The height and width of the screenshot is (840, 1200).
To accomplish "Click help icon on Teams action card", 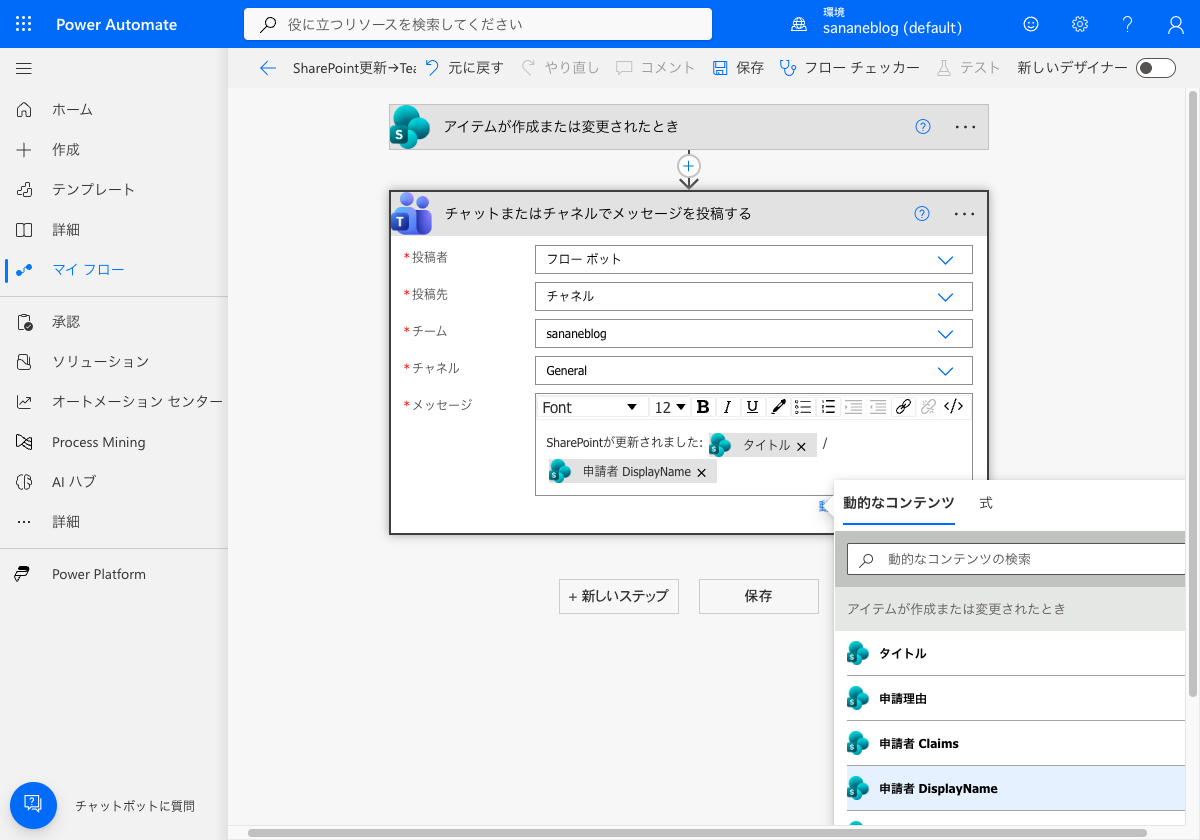I will click(x=923, y=213).
